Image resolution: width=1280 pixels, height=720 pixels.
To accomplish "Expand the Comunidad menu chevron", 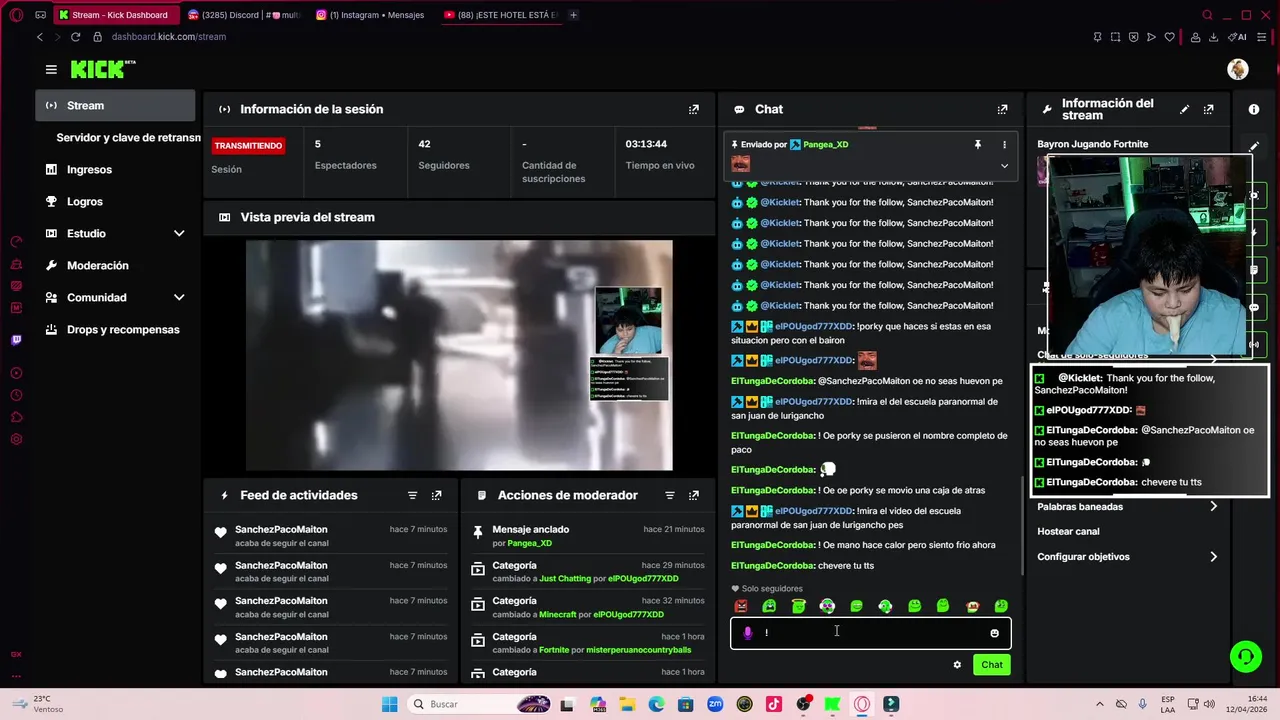I will [x=179, y=297].
